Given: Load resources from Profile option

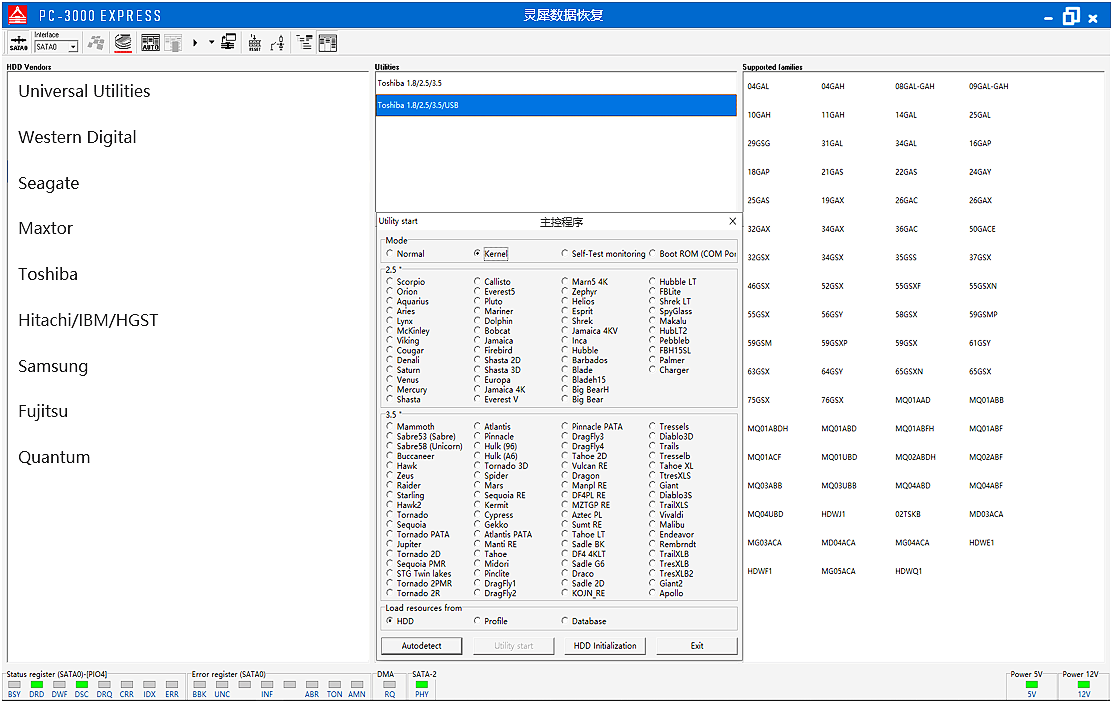Looking at the screenshot, I should pyautogui.click(x=477, y=620).
